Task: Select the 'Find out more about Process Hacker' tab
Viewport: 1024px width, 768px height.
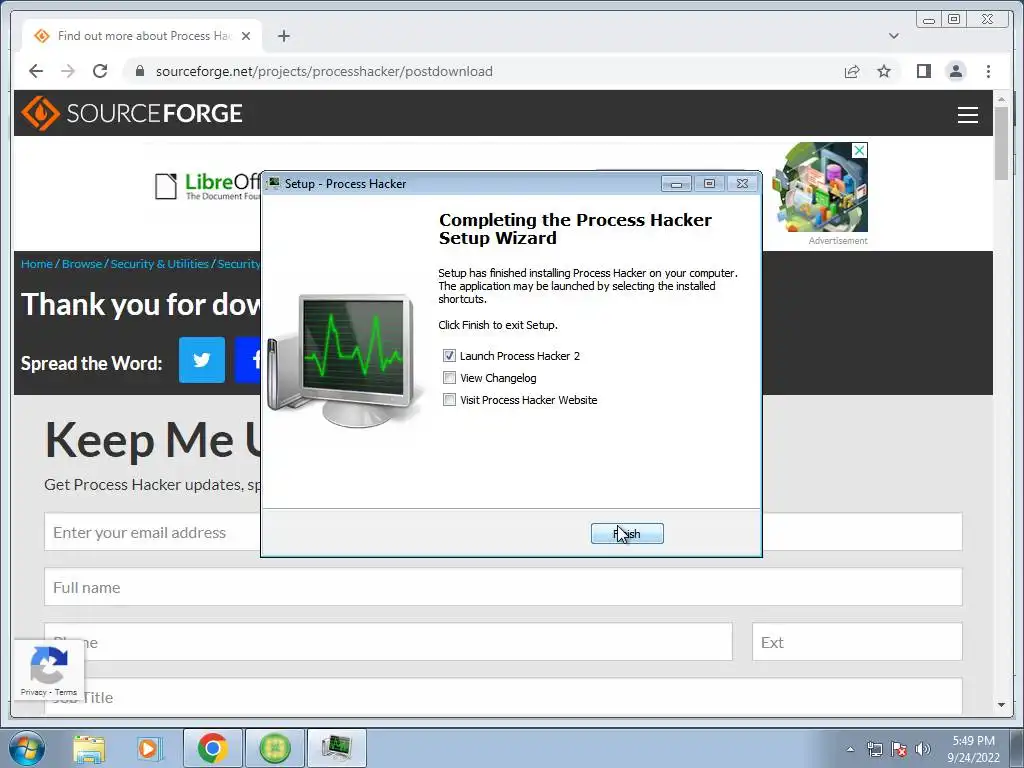Action: coord(142,36)
